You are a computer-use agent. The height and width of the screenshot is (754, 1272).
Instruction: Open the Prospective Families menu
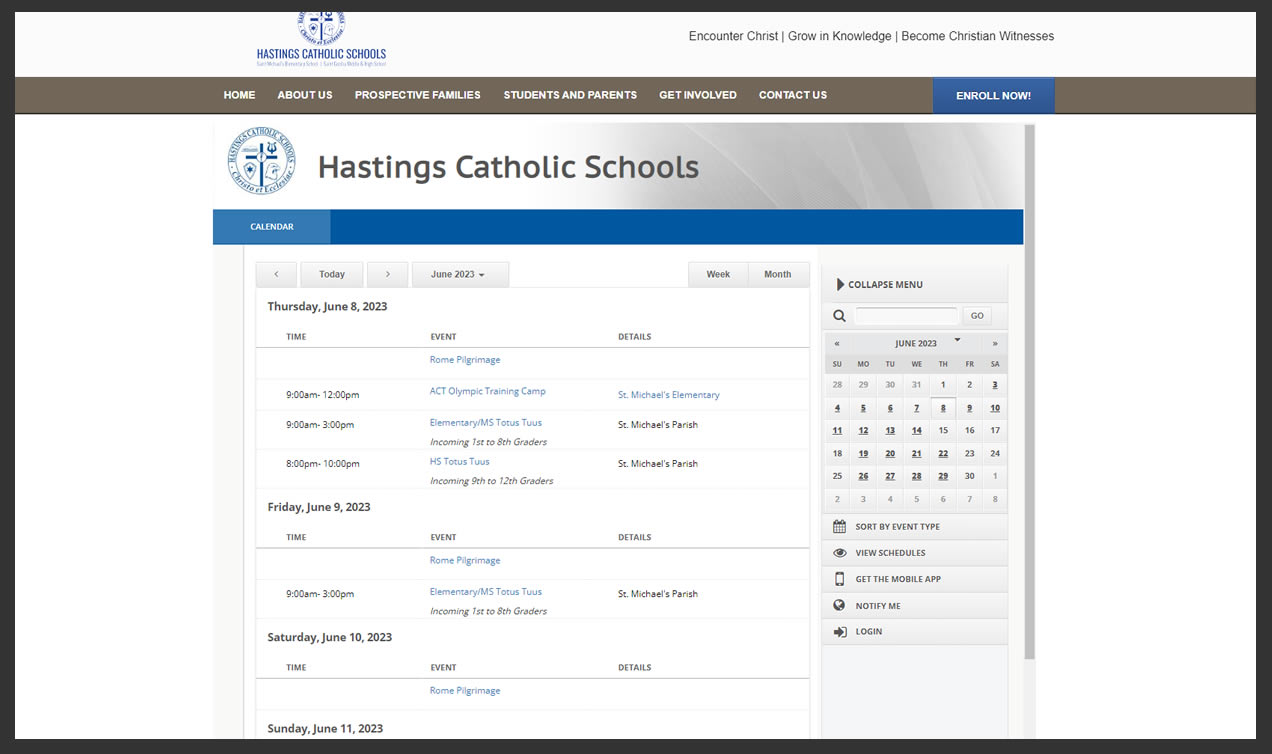click(417, 95)
